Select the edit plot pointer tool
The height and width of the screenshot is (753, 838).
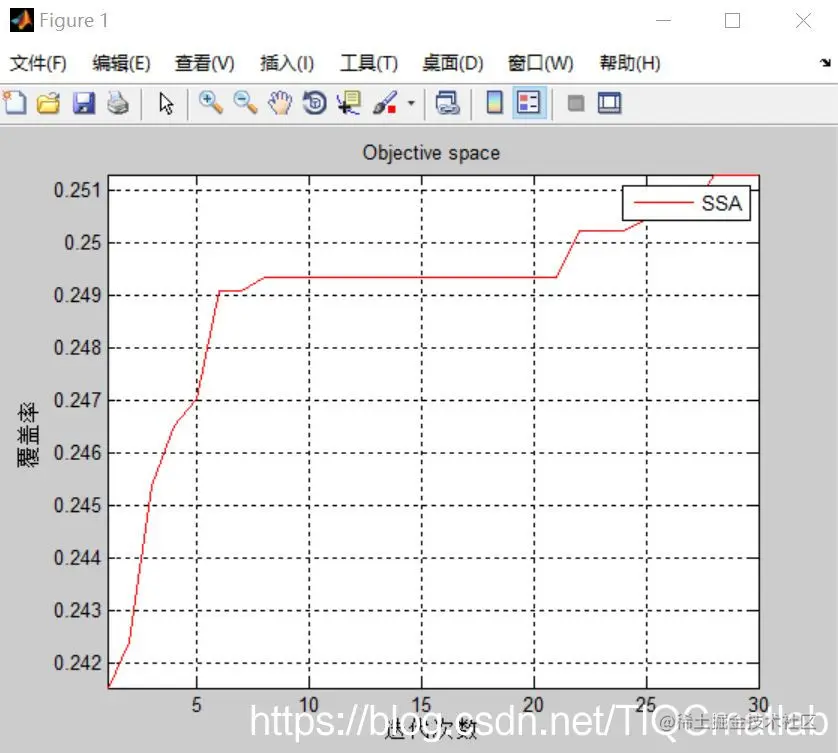(167, 102)
